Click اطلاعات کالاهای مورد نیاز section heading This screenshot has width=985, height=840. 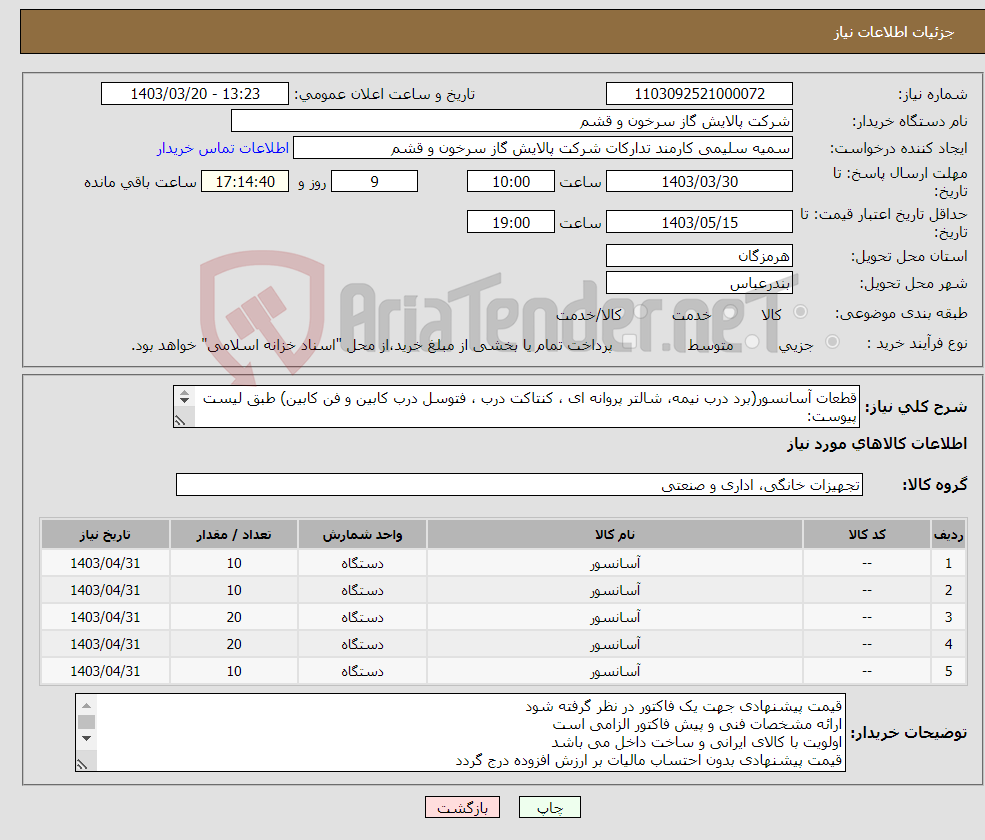point(877,444)
